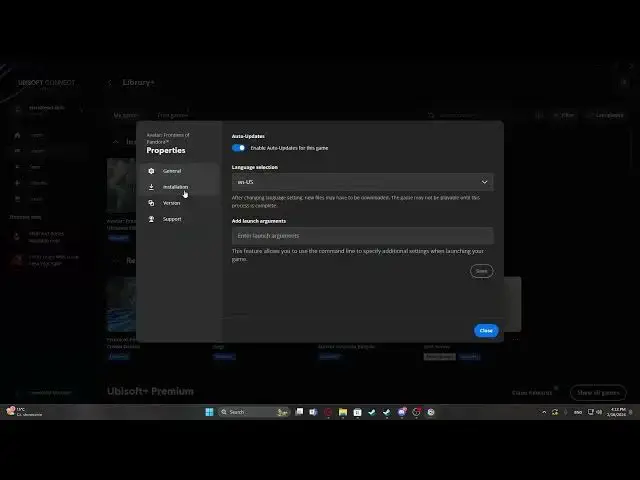Open the Windows Start menu
The width and height of the screenshot is (640, 480).
pos(209,412)
